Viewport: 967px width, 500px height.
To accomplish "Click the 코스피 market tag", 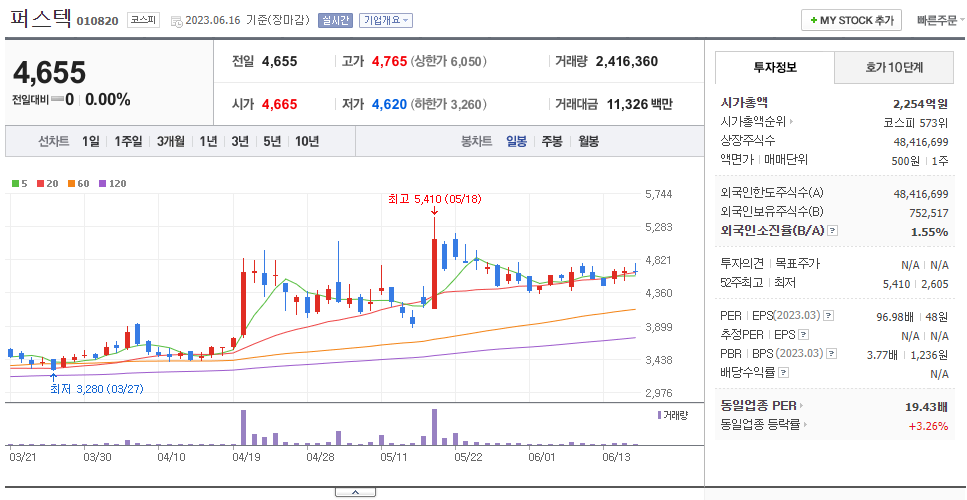I will pyautogui.click(x=144, y=20).
